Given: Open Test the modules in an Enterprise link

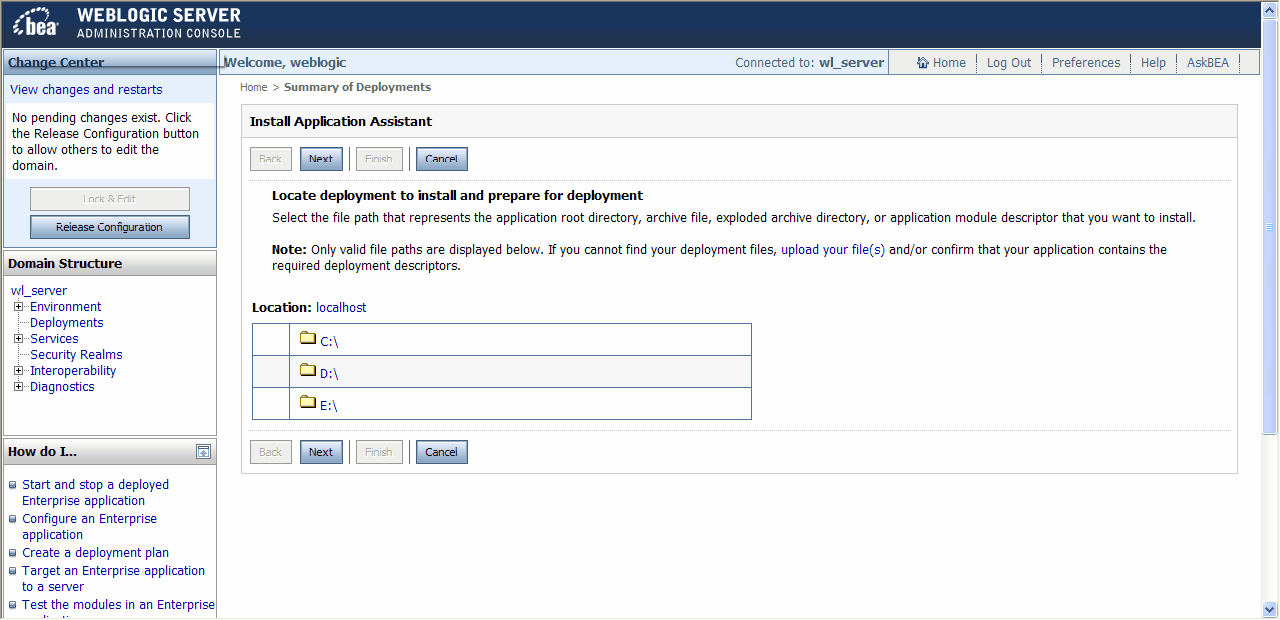Looking at the screenshot, I should tap(118, 605).
